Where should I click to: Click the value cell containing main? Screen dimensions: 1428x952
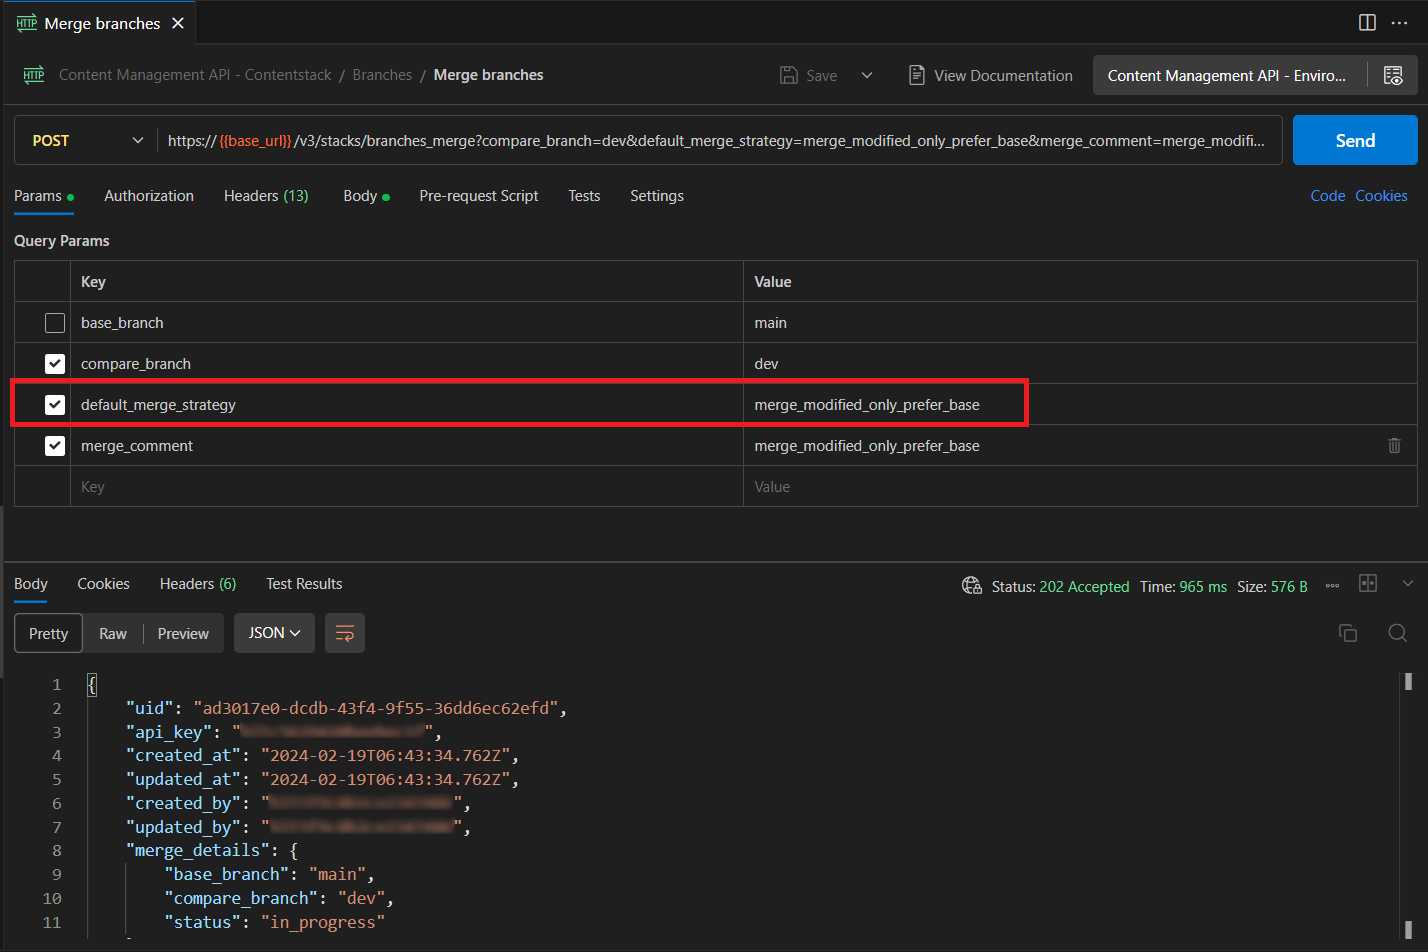[1080, 323]
